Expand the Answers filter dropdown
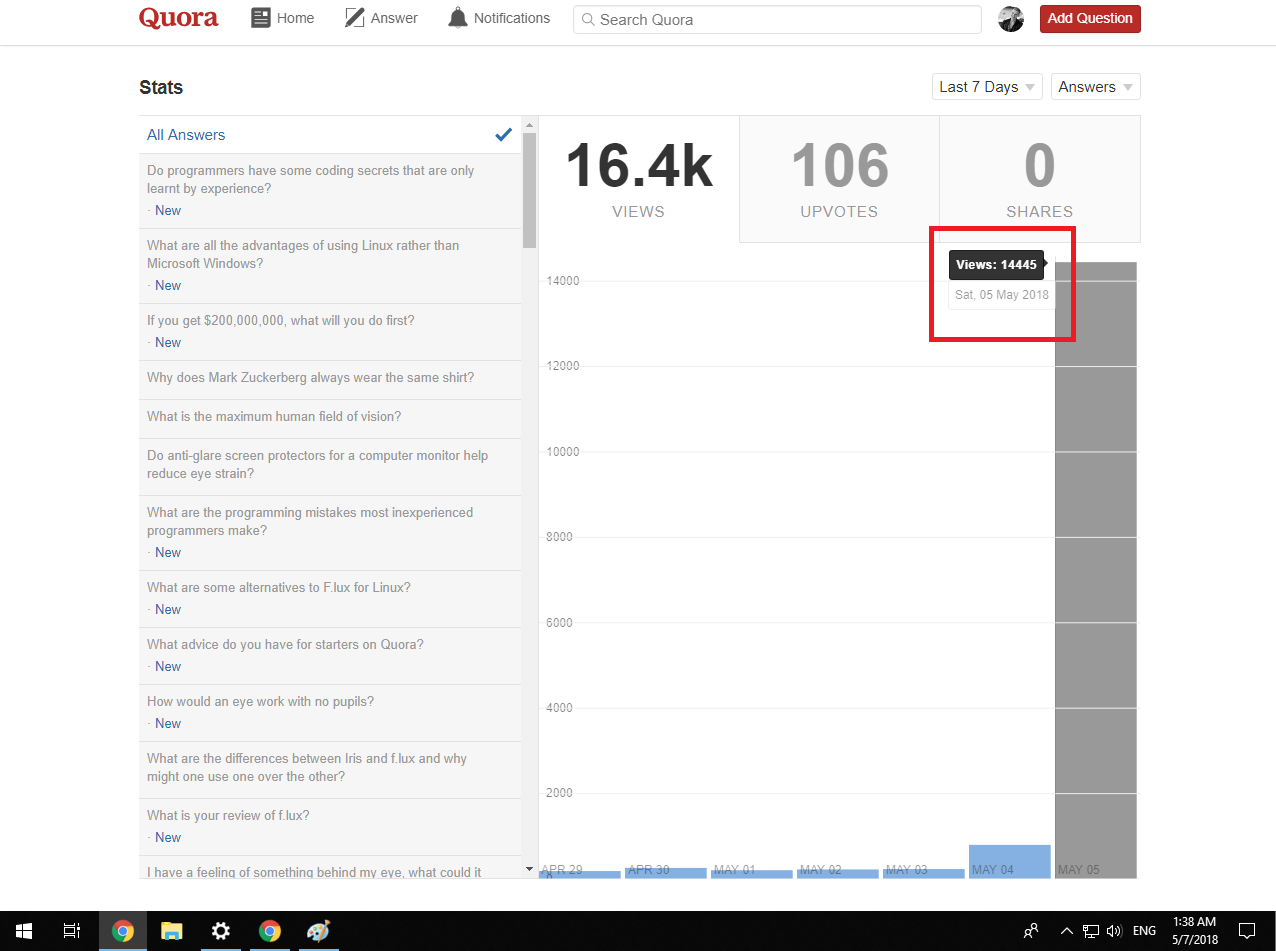The width and height of the screenshot is (1276, 951). tap(1095, 87)
